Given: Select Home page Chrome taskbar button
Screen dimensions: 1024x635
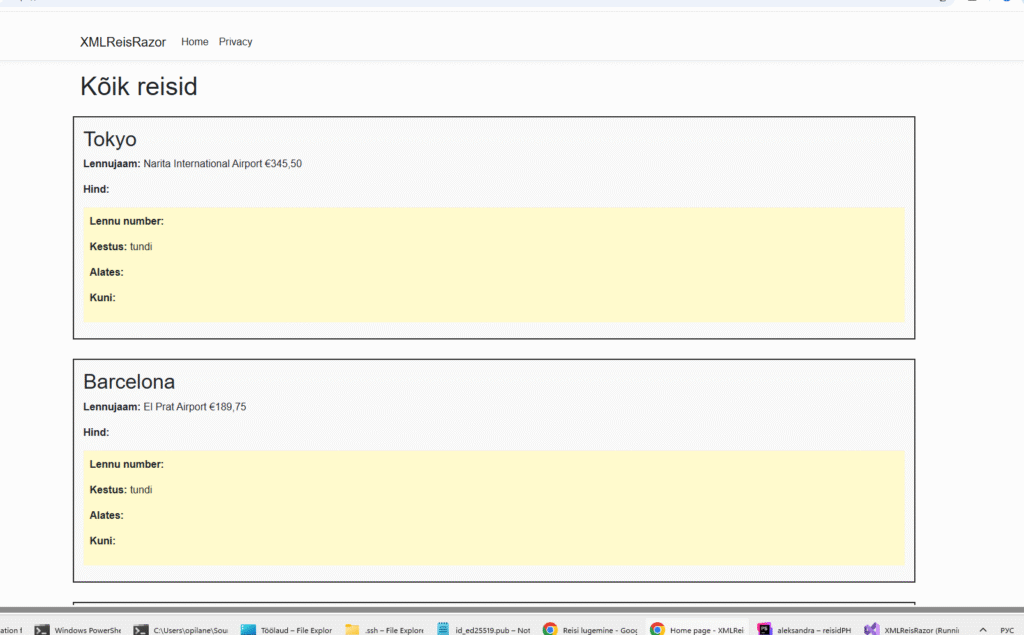Looking at the screenshot, I should [x=696, y=629].
